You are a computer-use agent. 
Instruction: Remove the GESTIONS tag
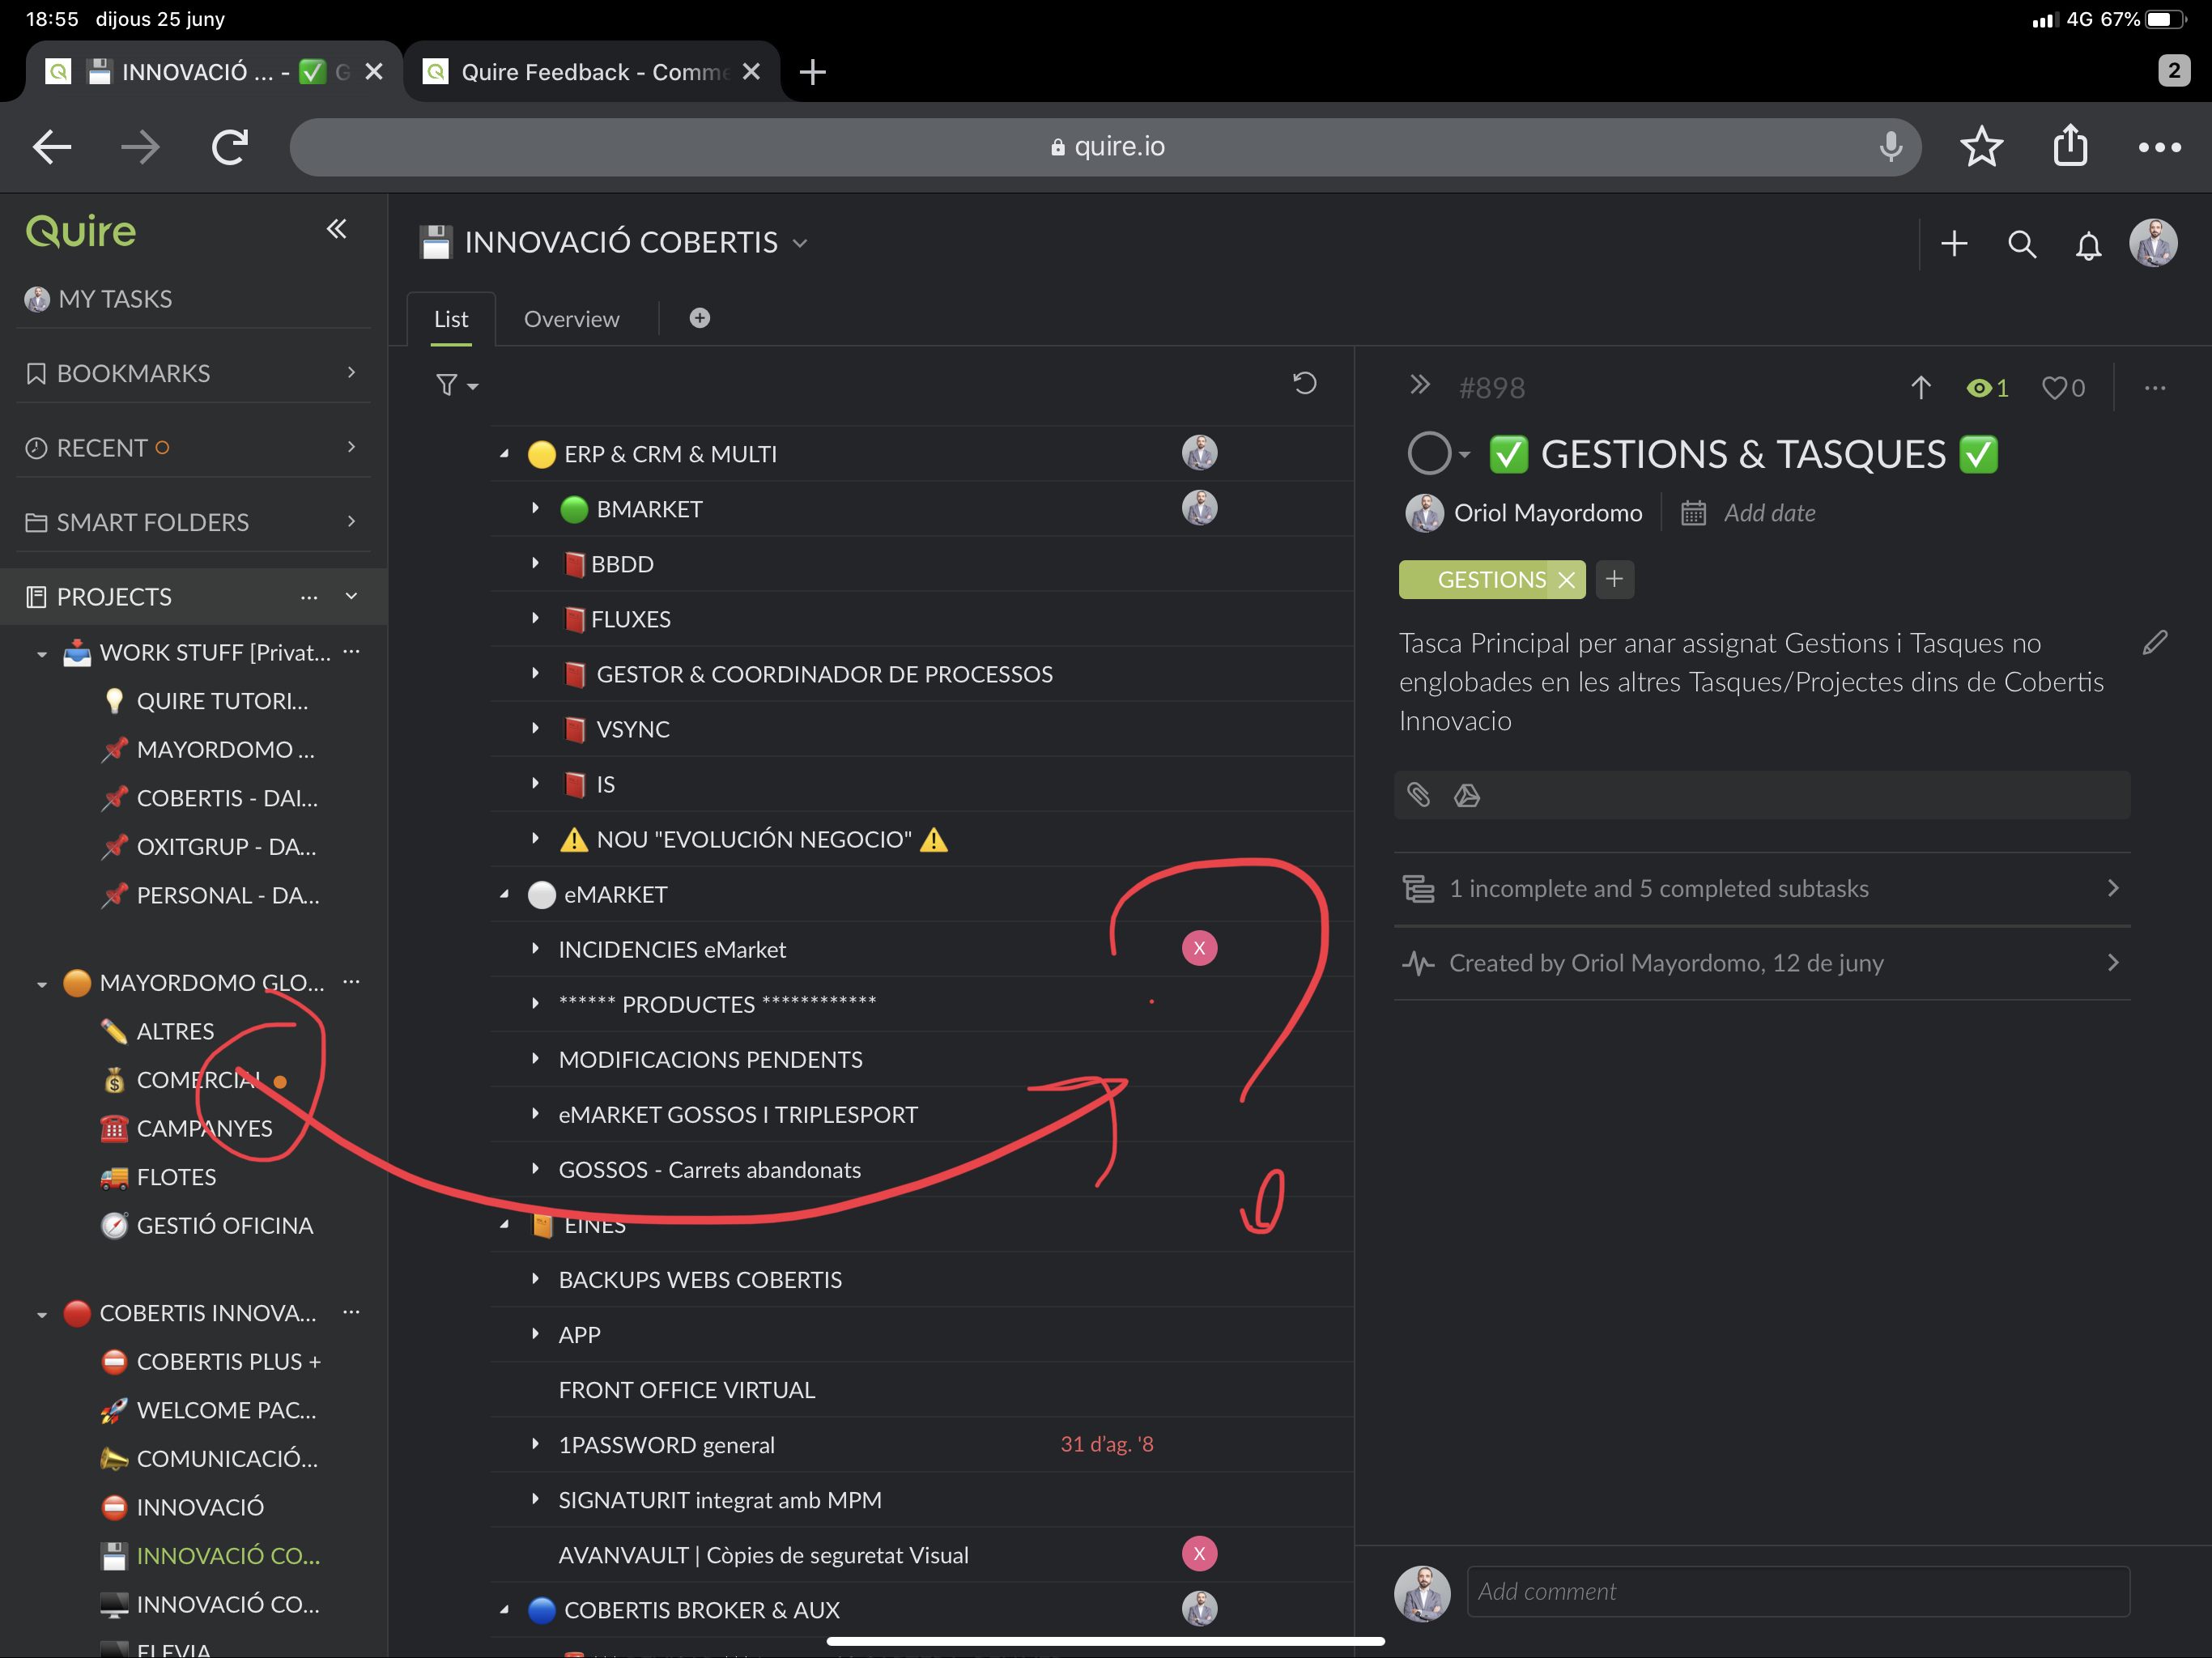coord(1566,580)
